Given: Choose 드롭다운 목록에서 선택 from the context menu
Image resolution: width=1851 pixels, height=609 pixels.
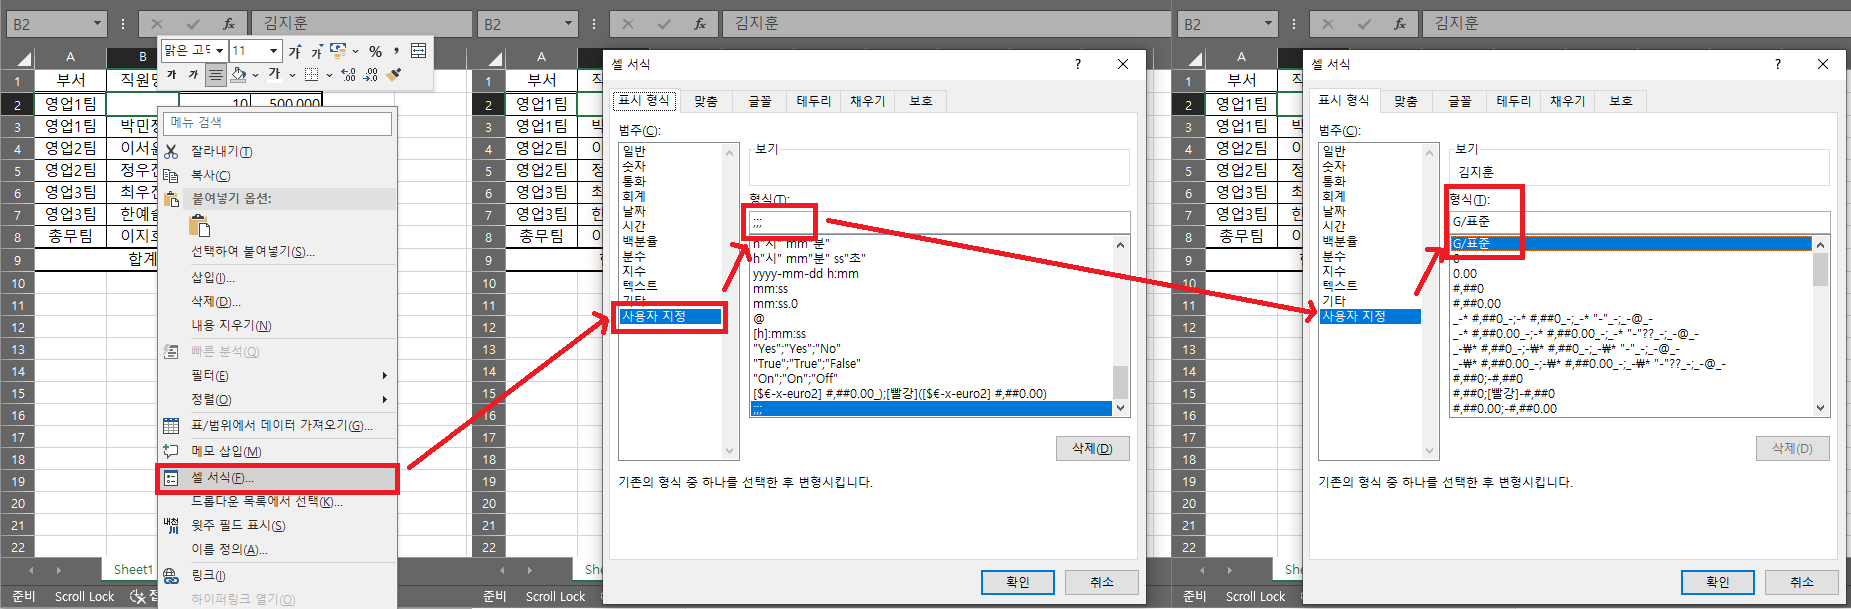Looking at the screenshot, I should coord(278,501).
